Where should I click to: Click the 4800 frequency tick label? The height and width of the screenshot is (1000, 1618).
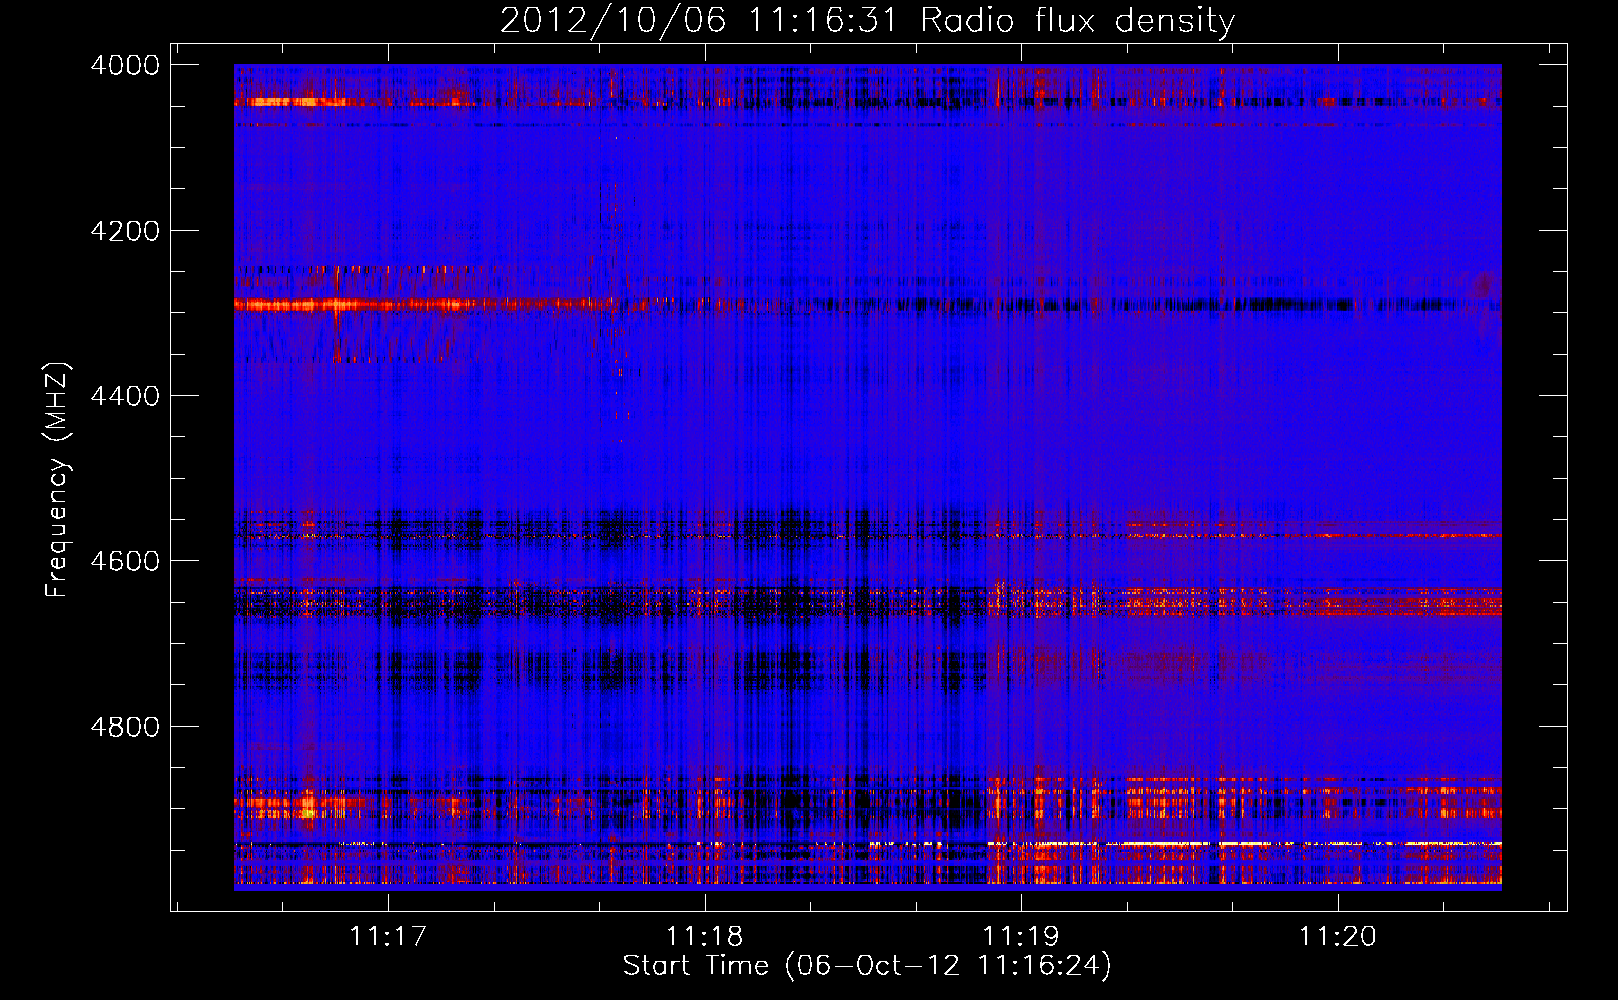pos(125,727)
